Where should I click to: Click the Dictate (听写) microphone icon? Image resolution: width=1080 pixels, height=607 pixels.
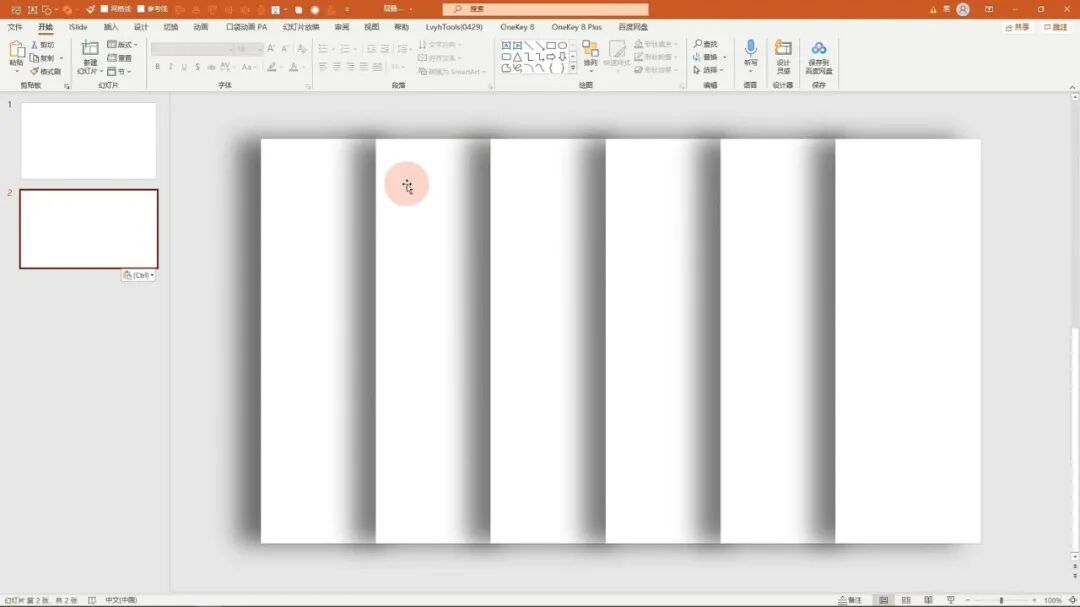751,48
